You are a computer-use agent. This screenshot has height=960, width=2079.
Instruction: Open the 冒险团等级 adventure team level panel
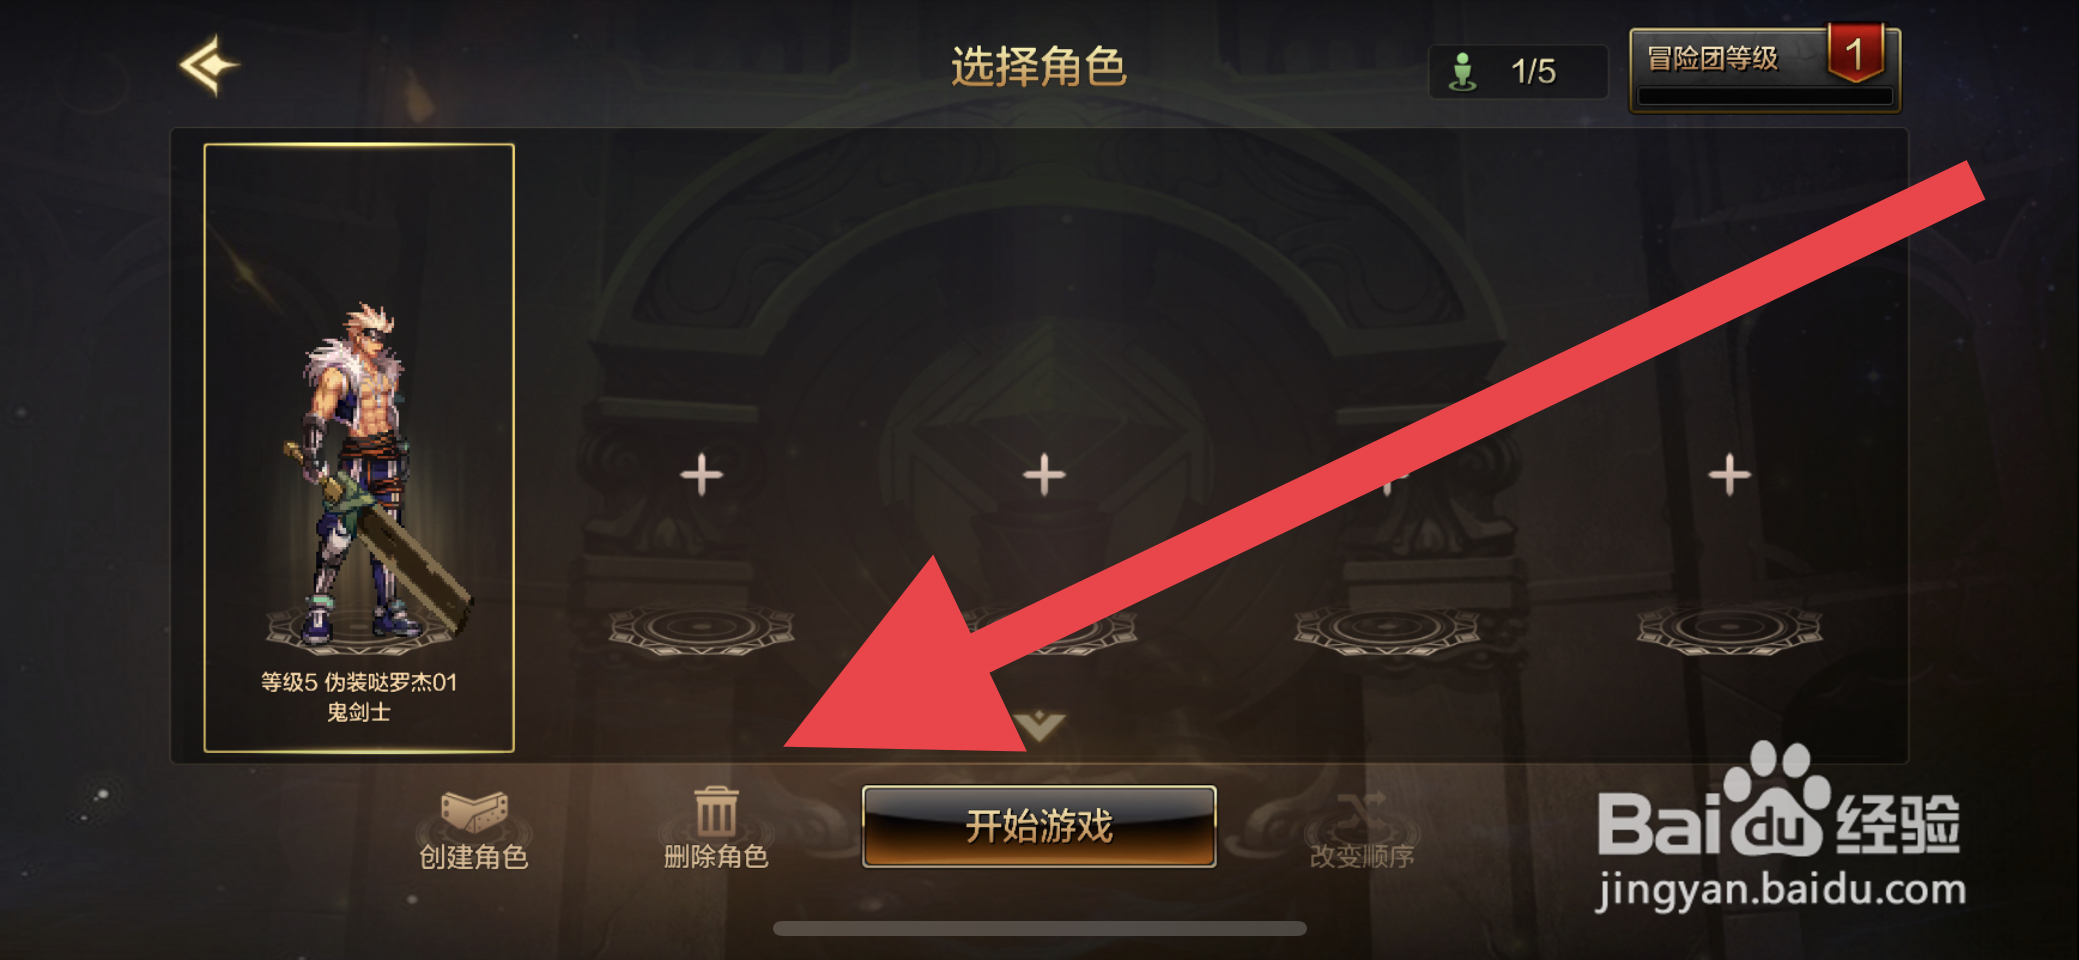1765,70
